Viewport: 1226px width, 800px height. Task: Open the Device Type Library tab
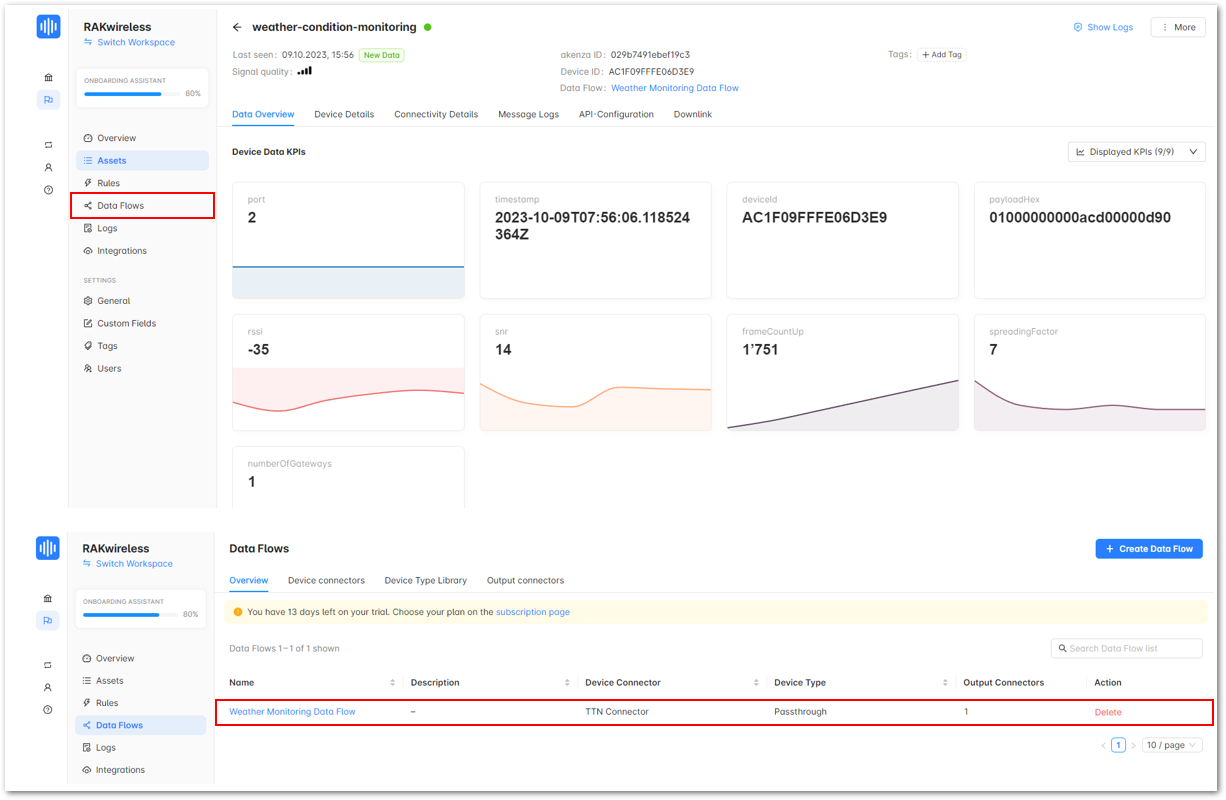coord(426,580)
